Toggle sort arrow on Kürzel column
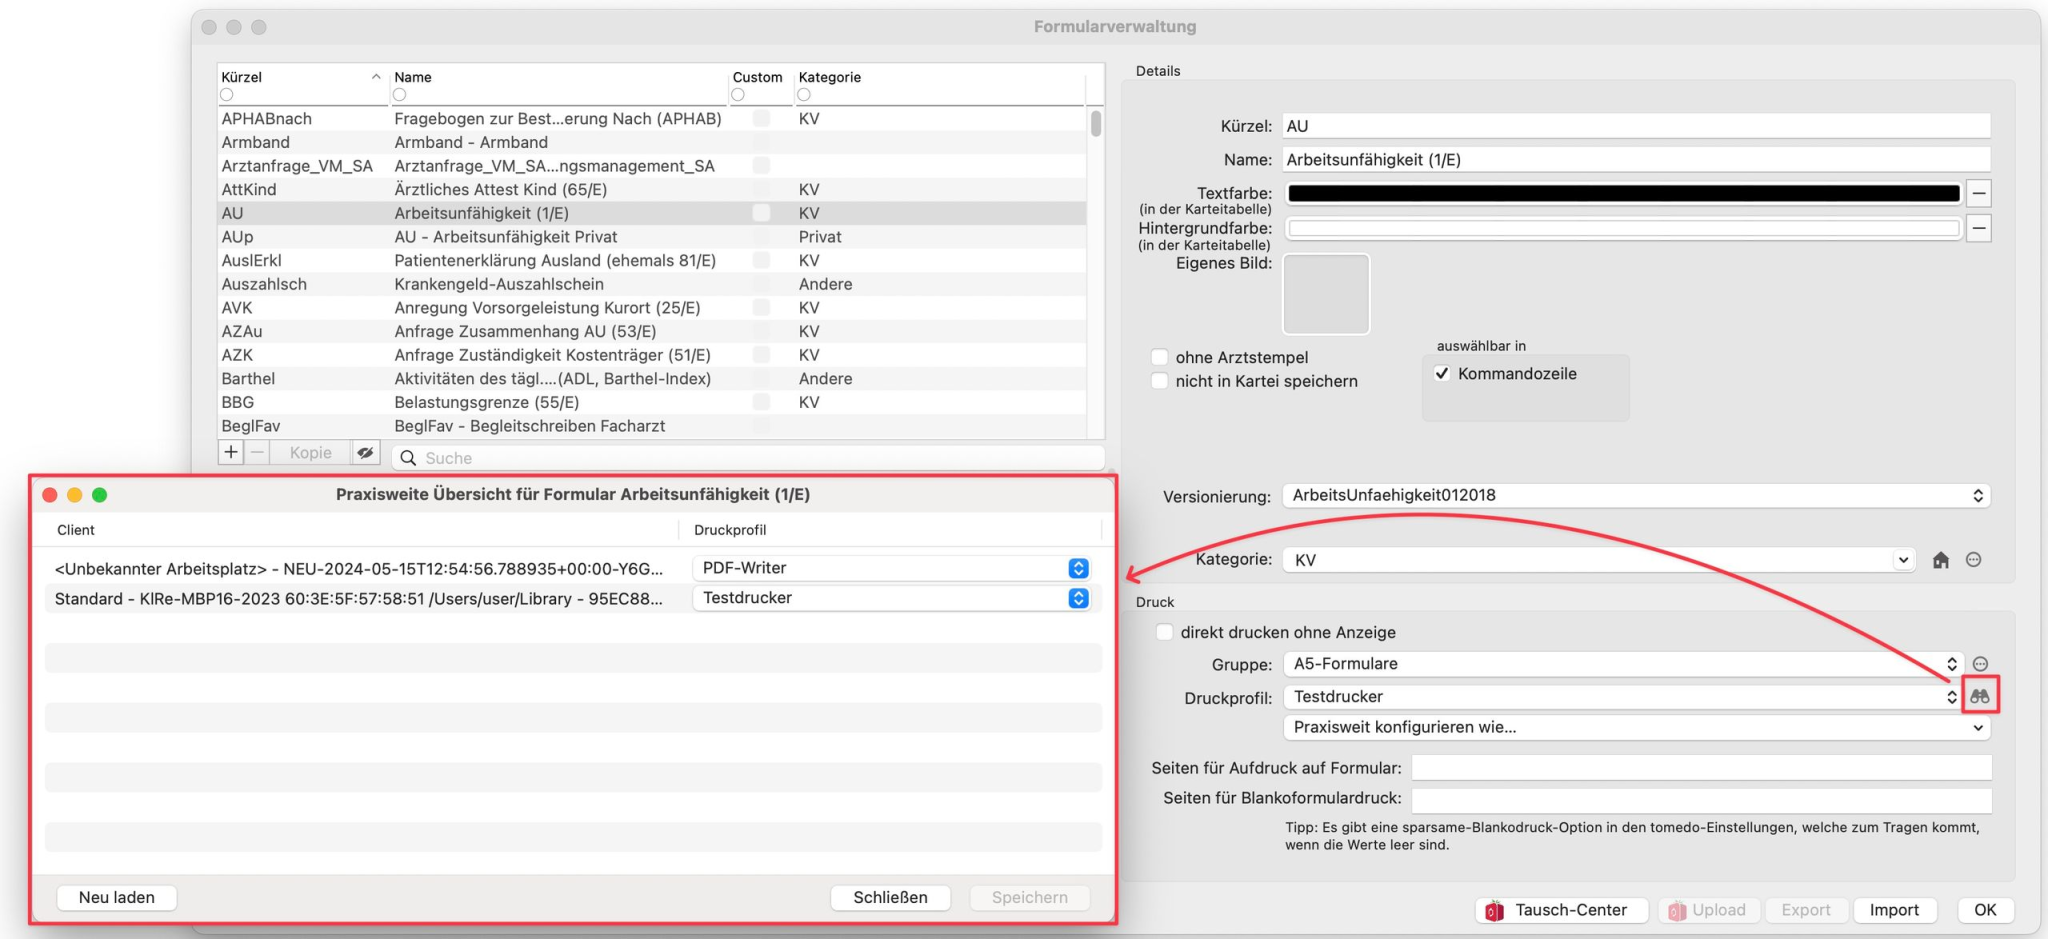 tap(376, 77)
